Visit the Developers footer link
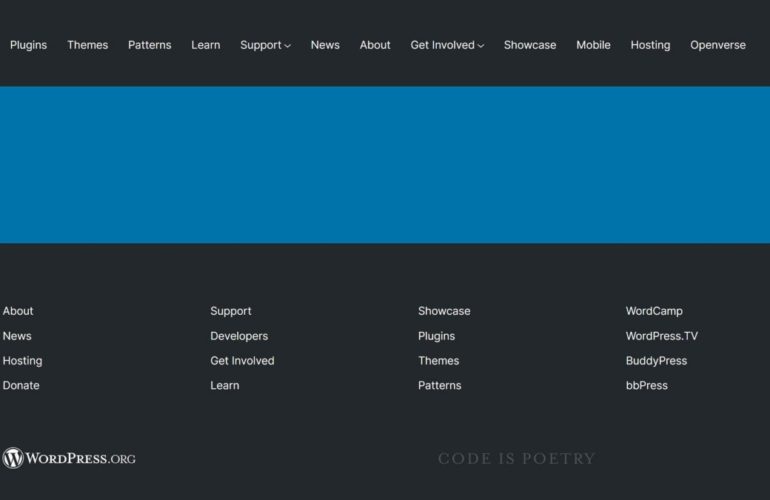Screen dimensions: 770x500 [x=239, y=336]
